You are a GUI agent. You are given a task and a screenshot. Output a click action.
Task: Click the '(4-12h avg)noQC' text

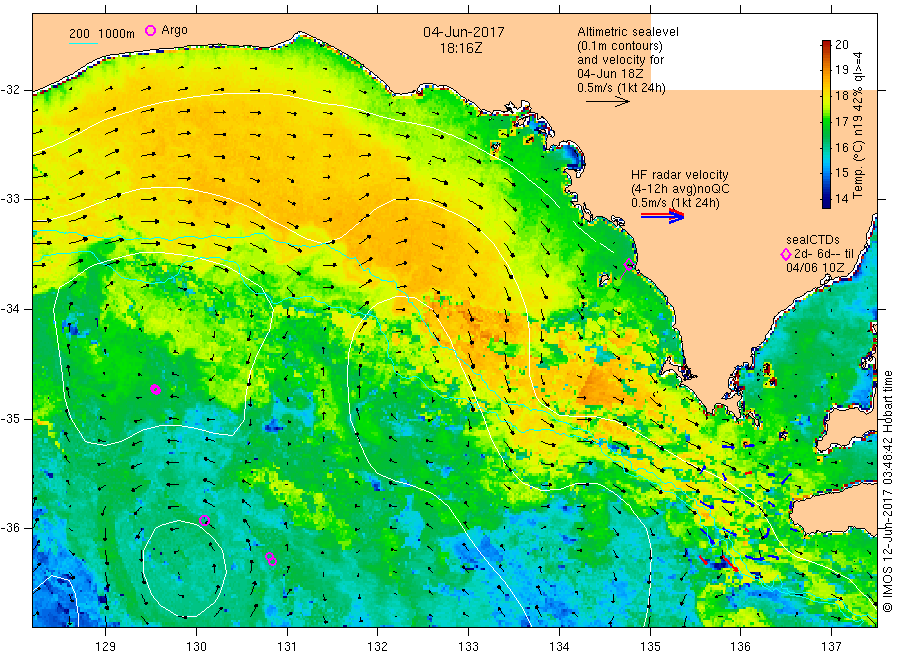(x=680, y=189)
